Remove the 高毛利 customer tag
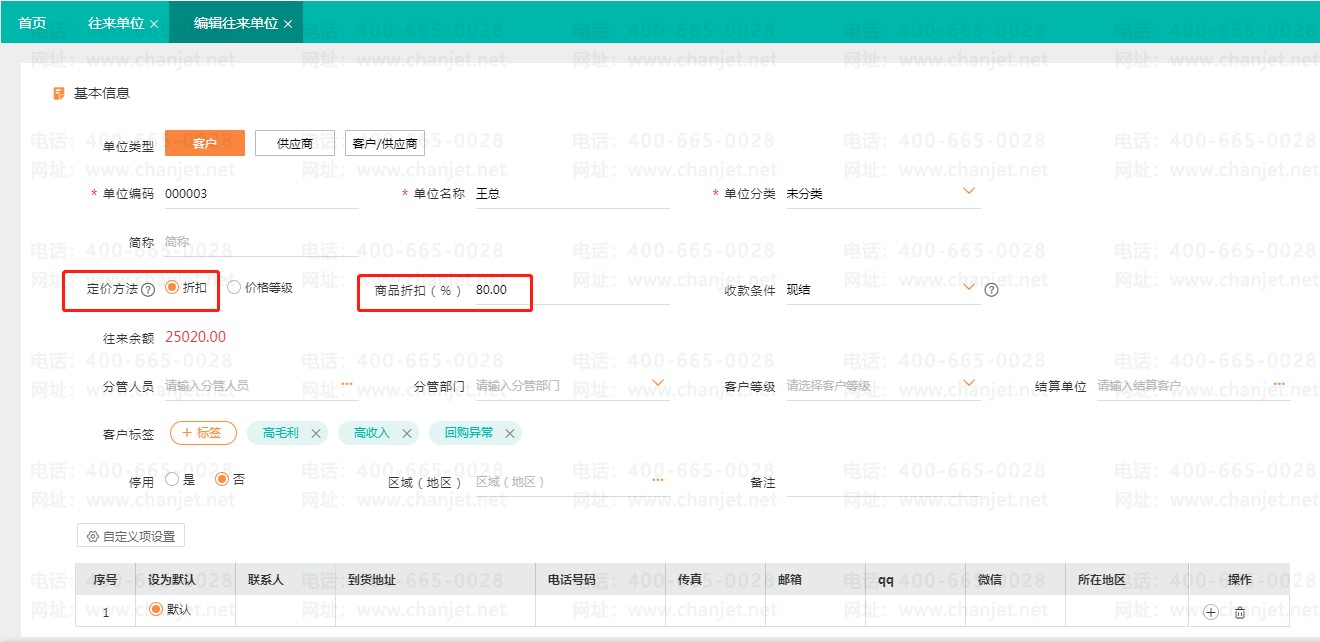 pos(316,433)
